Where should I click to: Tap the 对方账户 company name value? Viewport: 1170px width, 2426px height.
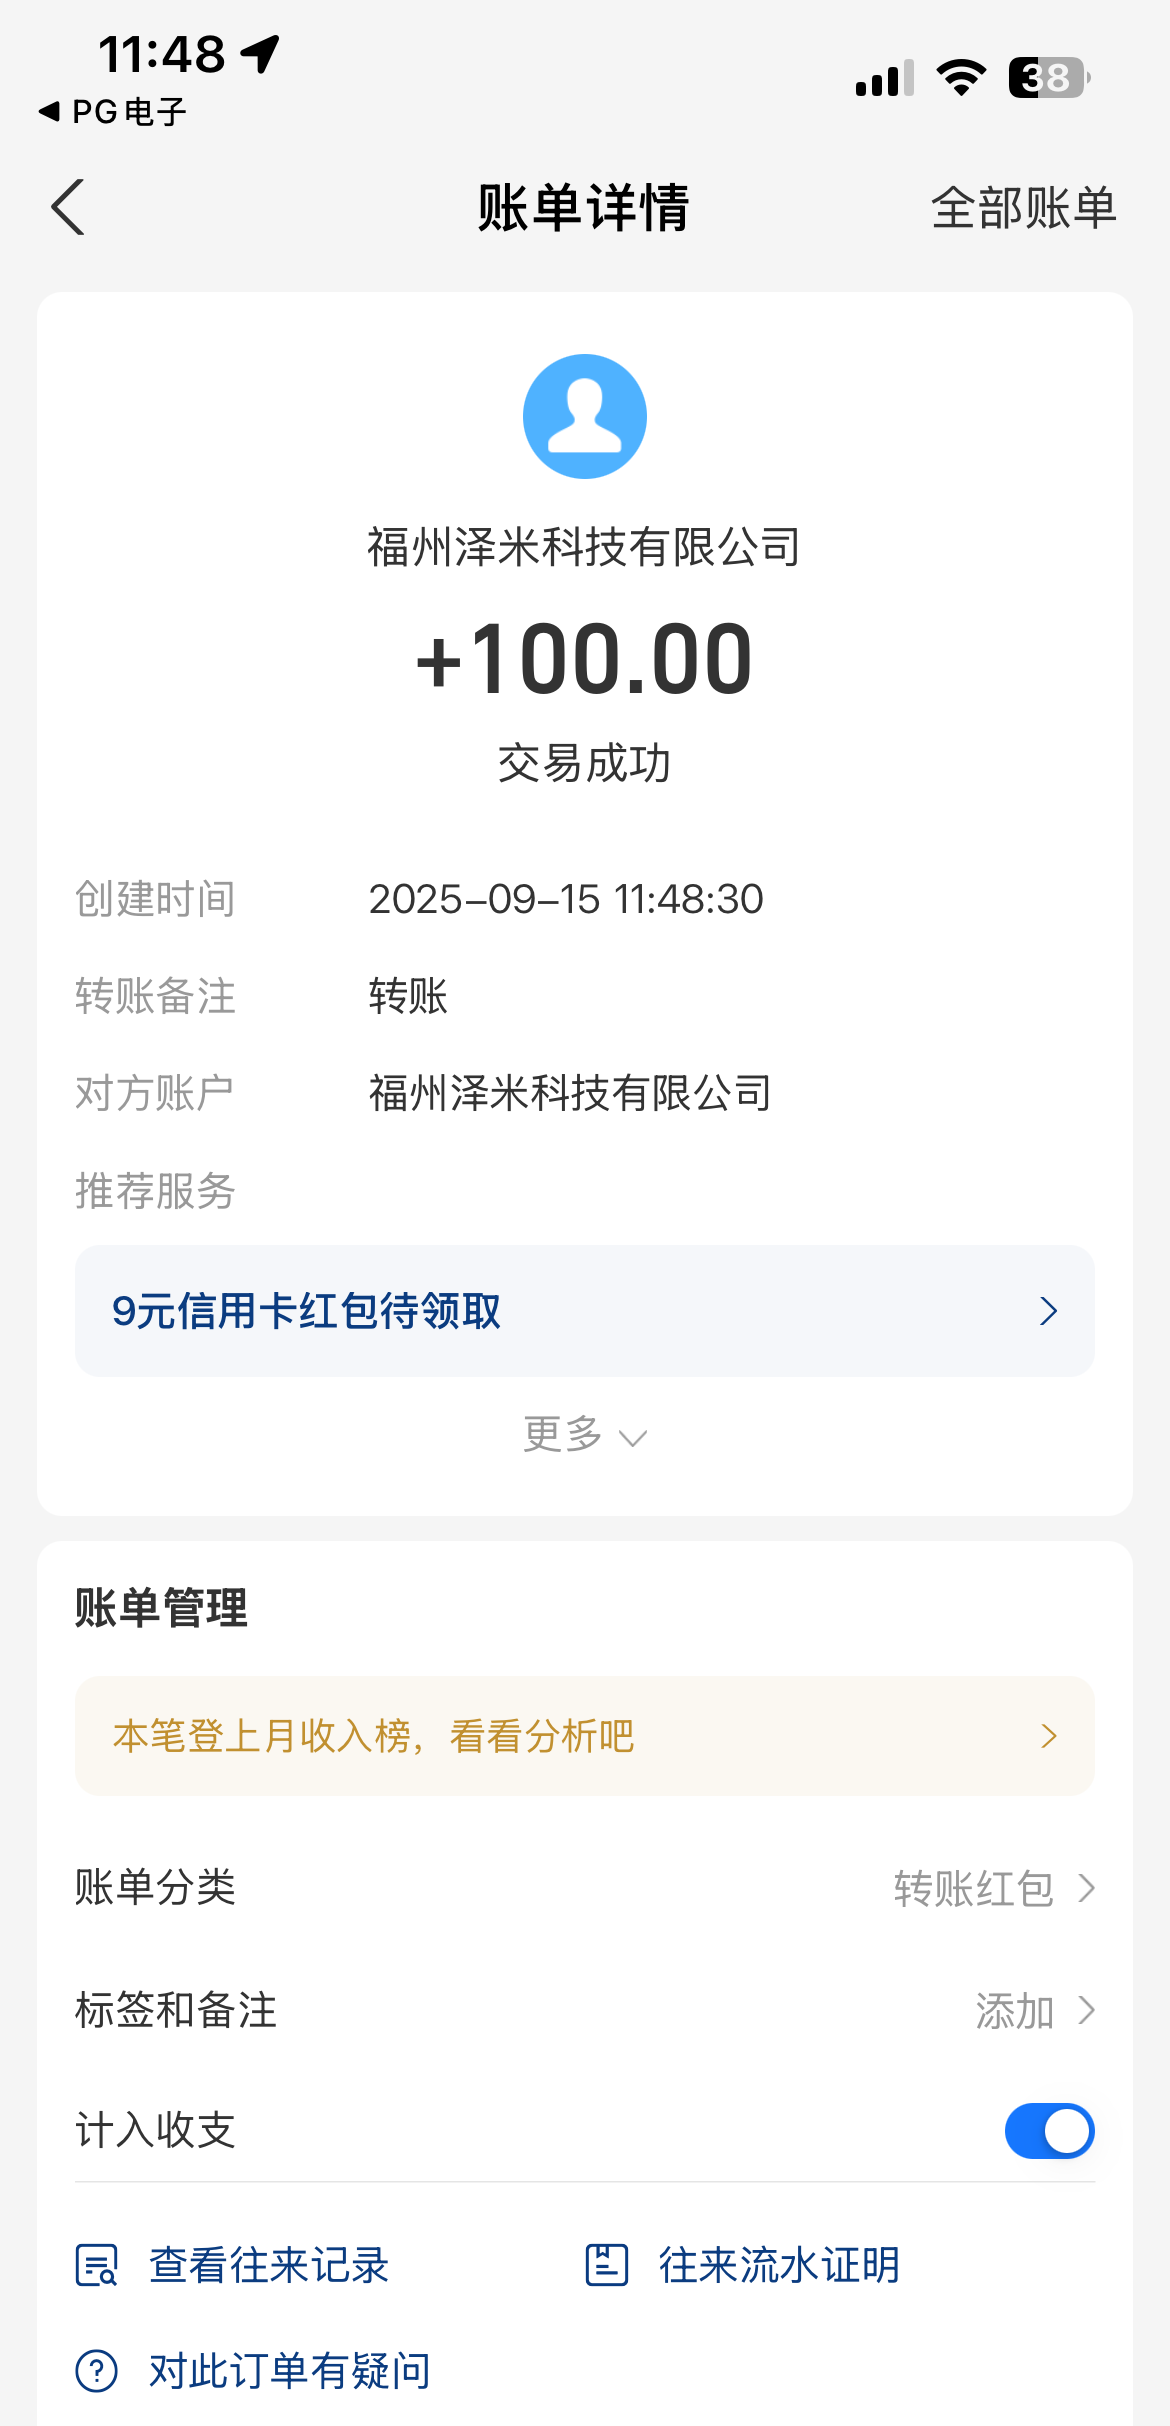coord(570,1093)
